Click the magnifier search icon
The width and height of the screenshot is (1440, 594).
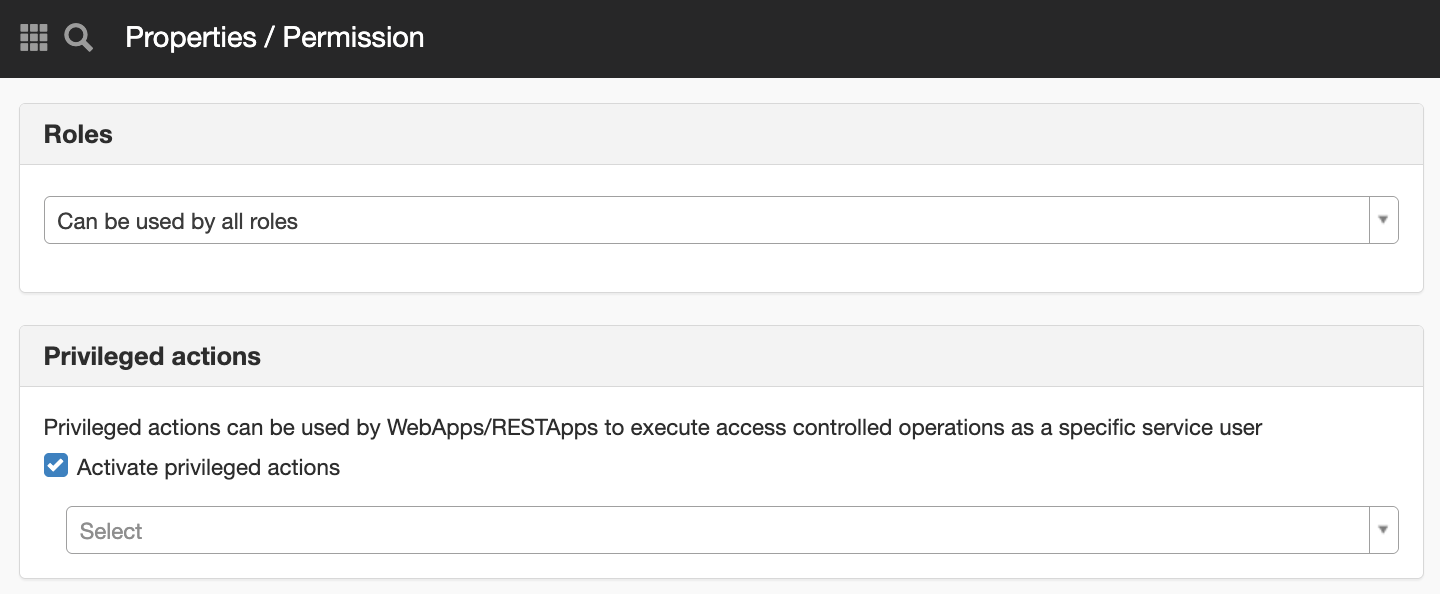pos(79,38)
